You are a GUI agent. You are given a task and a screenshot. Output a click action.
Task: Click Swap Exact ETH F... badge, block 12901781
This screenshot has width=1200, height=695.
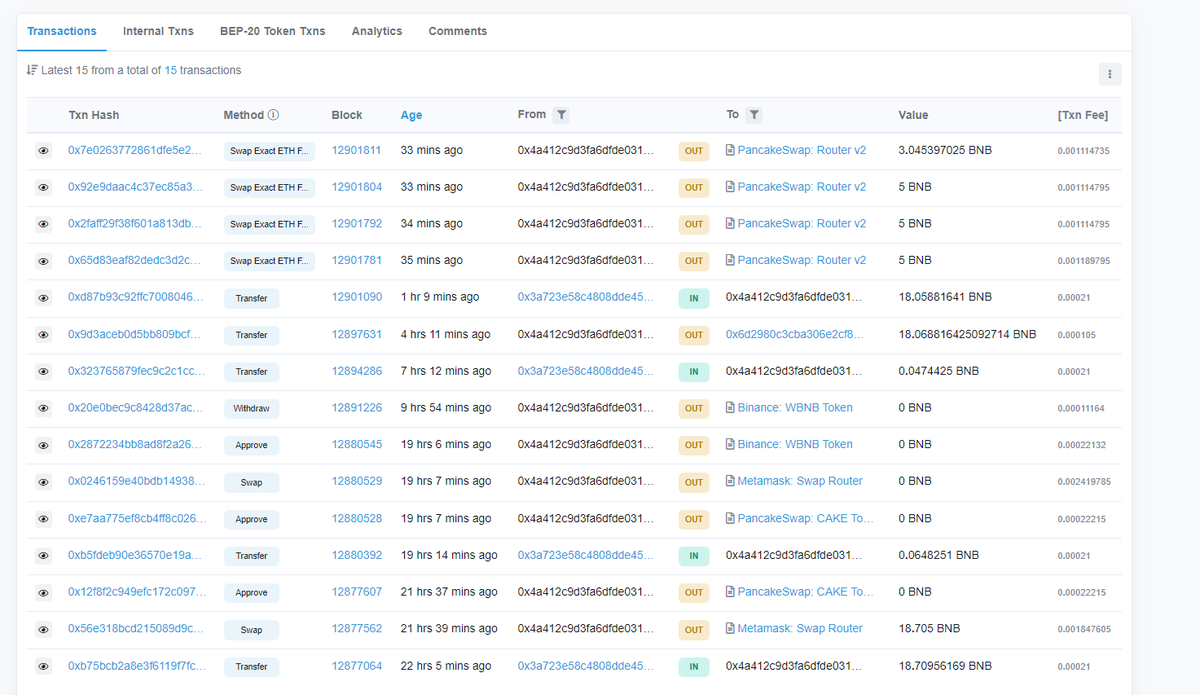tap(269, 261)
